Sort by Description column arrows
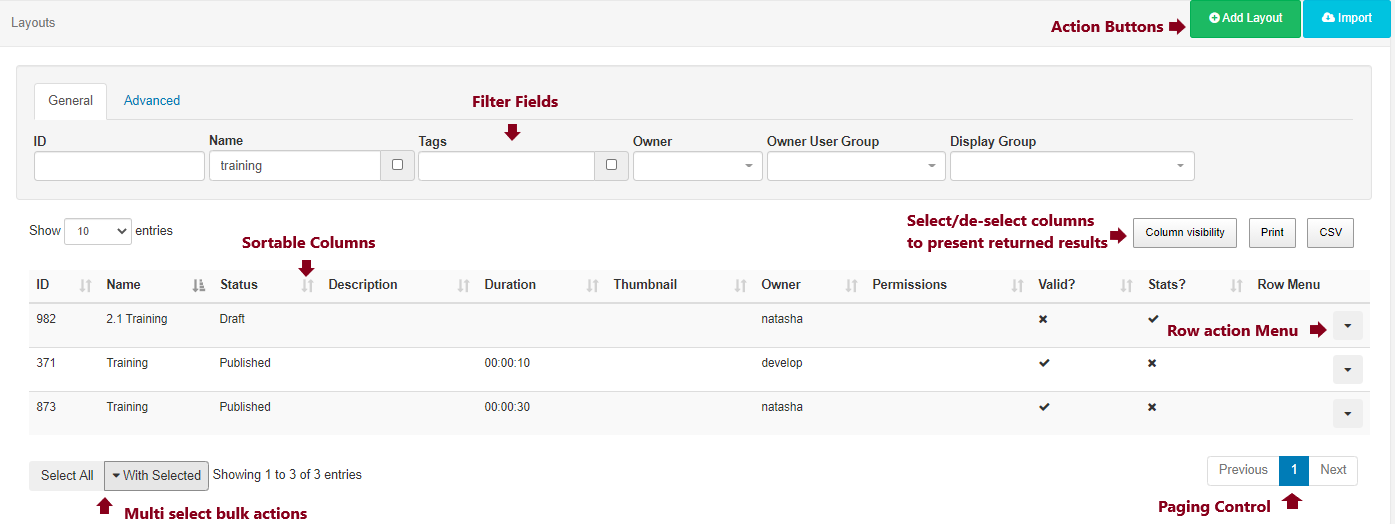 pyautogui.click(x=463, y=286)
